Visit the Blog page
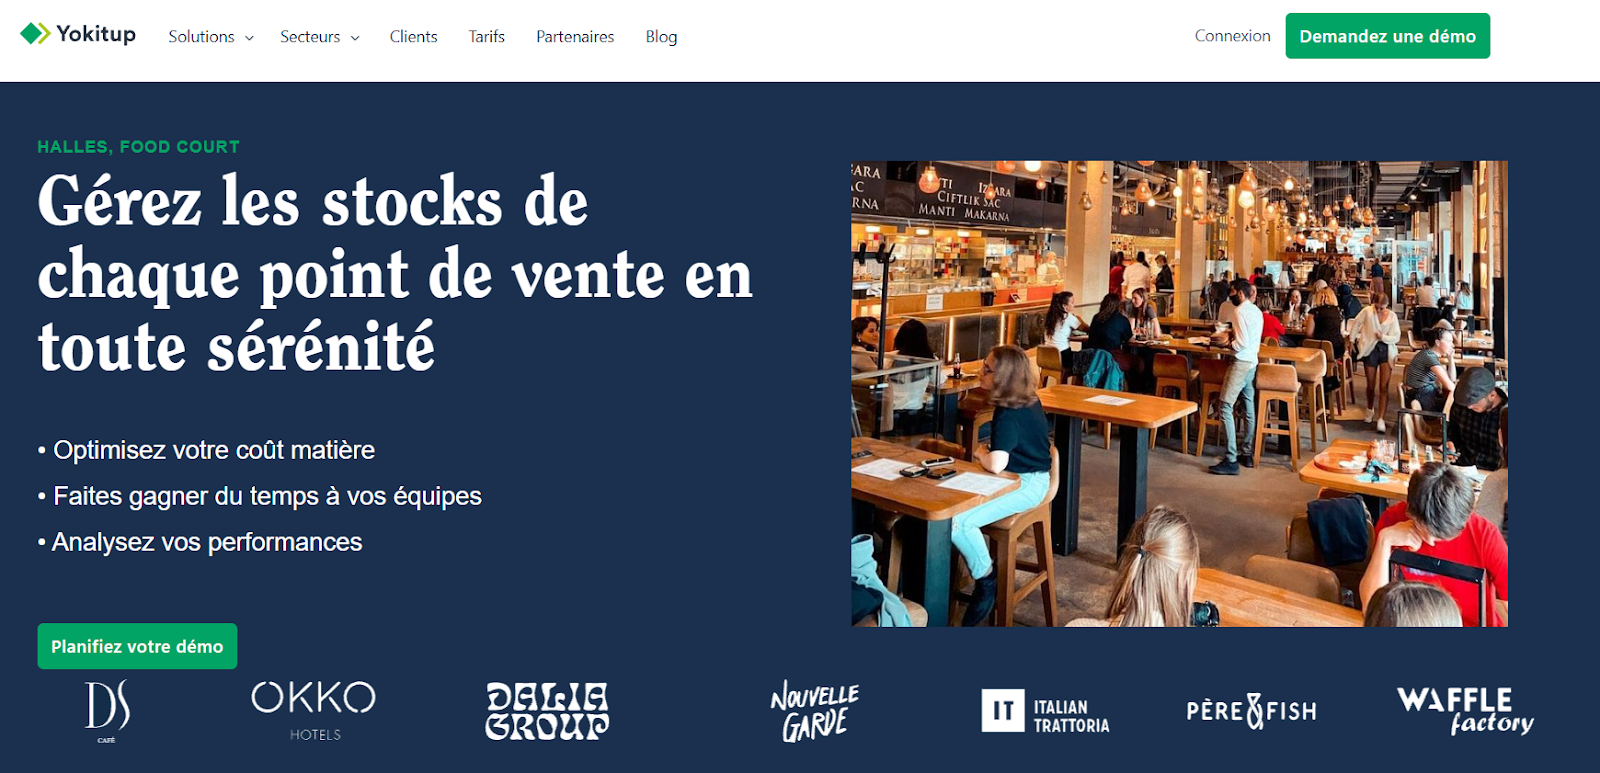 pyautogui.click(x=661, y=37)
